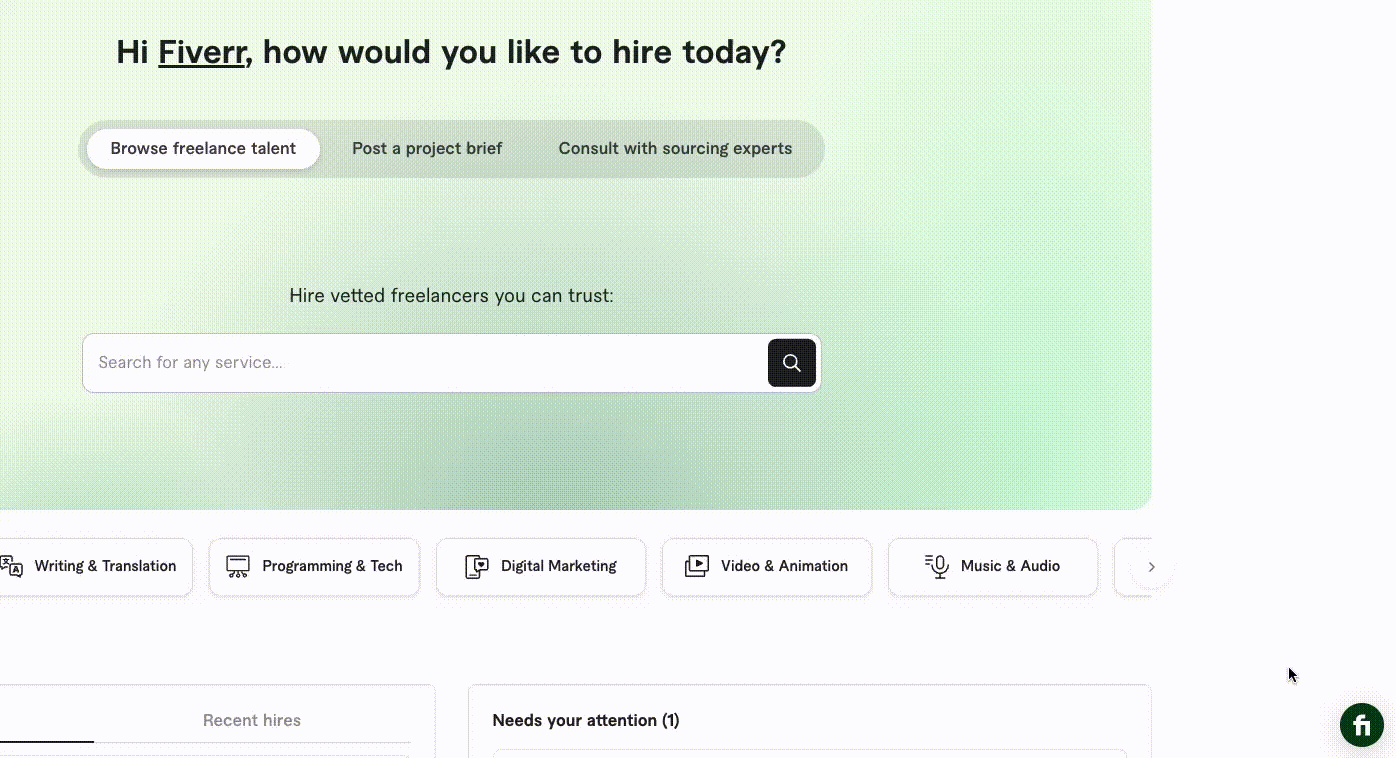Click the underlined Fiverr name link
The image size is (1396, 758).
coord(203,52)
